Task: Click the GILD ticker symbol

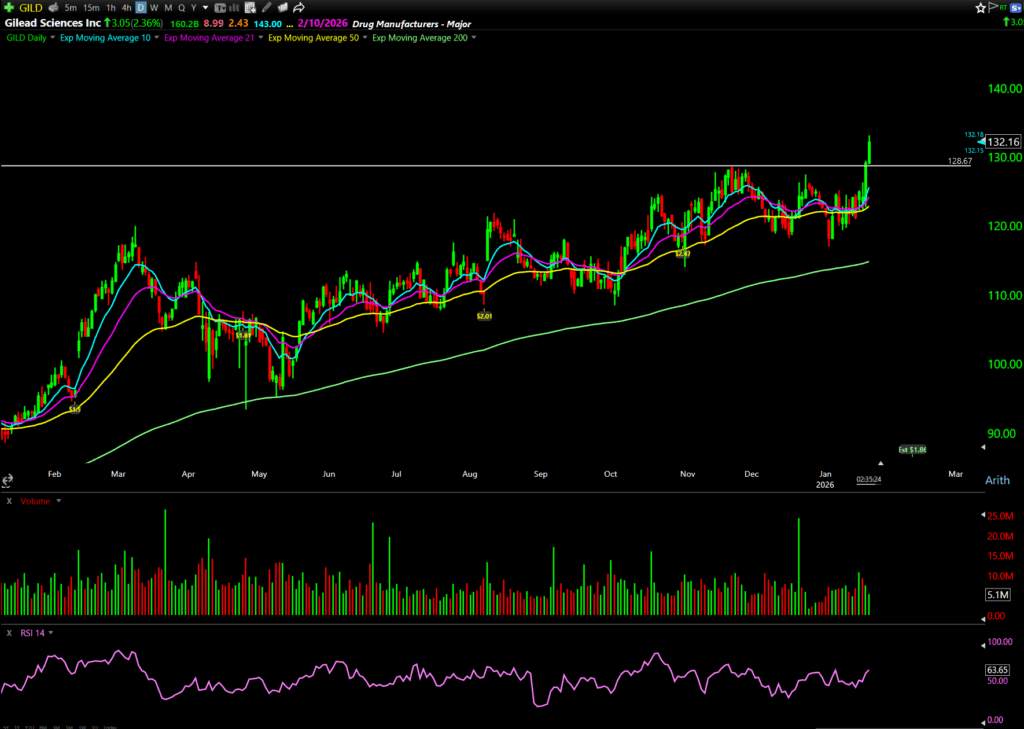Action: click(x=29, y=8)
